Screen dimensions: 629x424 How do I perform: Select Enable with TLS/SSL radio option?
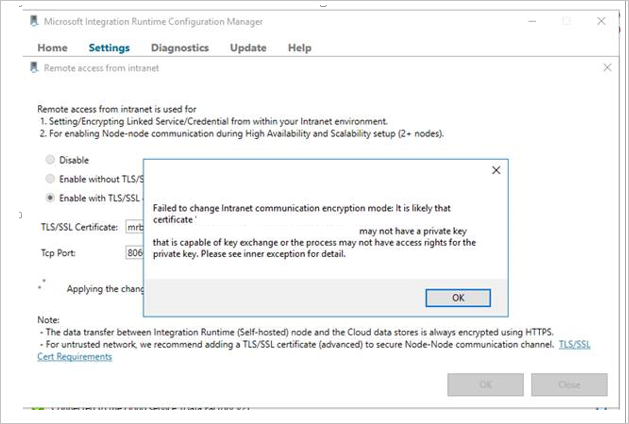pyautogui.click(x=50, y=196)
